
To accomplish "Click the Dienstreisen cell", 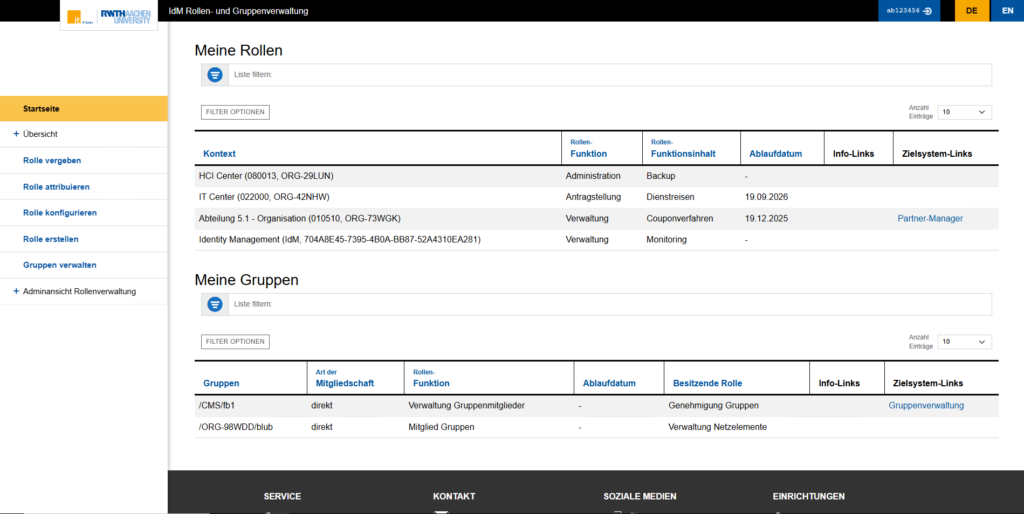I will pyautogui.click(x=670, y=197).
